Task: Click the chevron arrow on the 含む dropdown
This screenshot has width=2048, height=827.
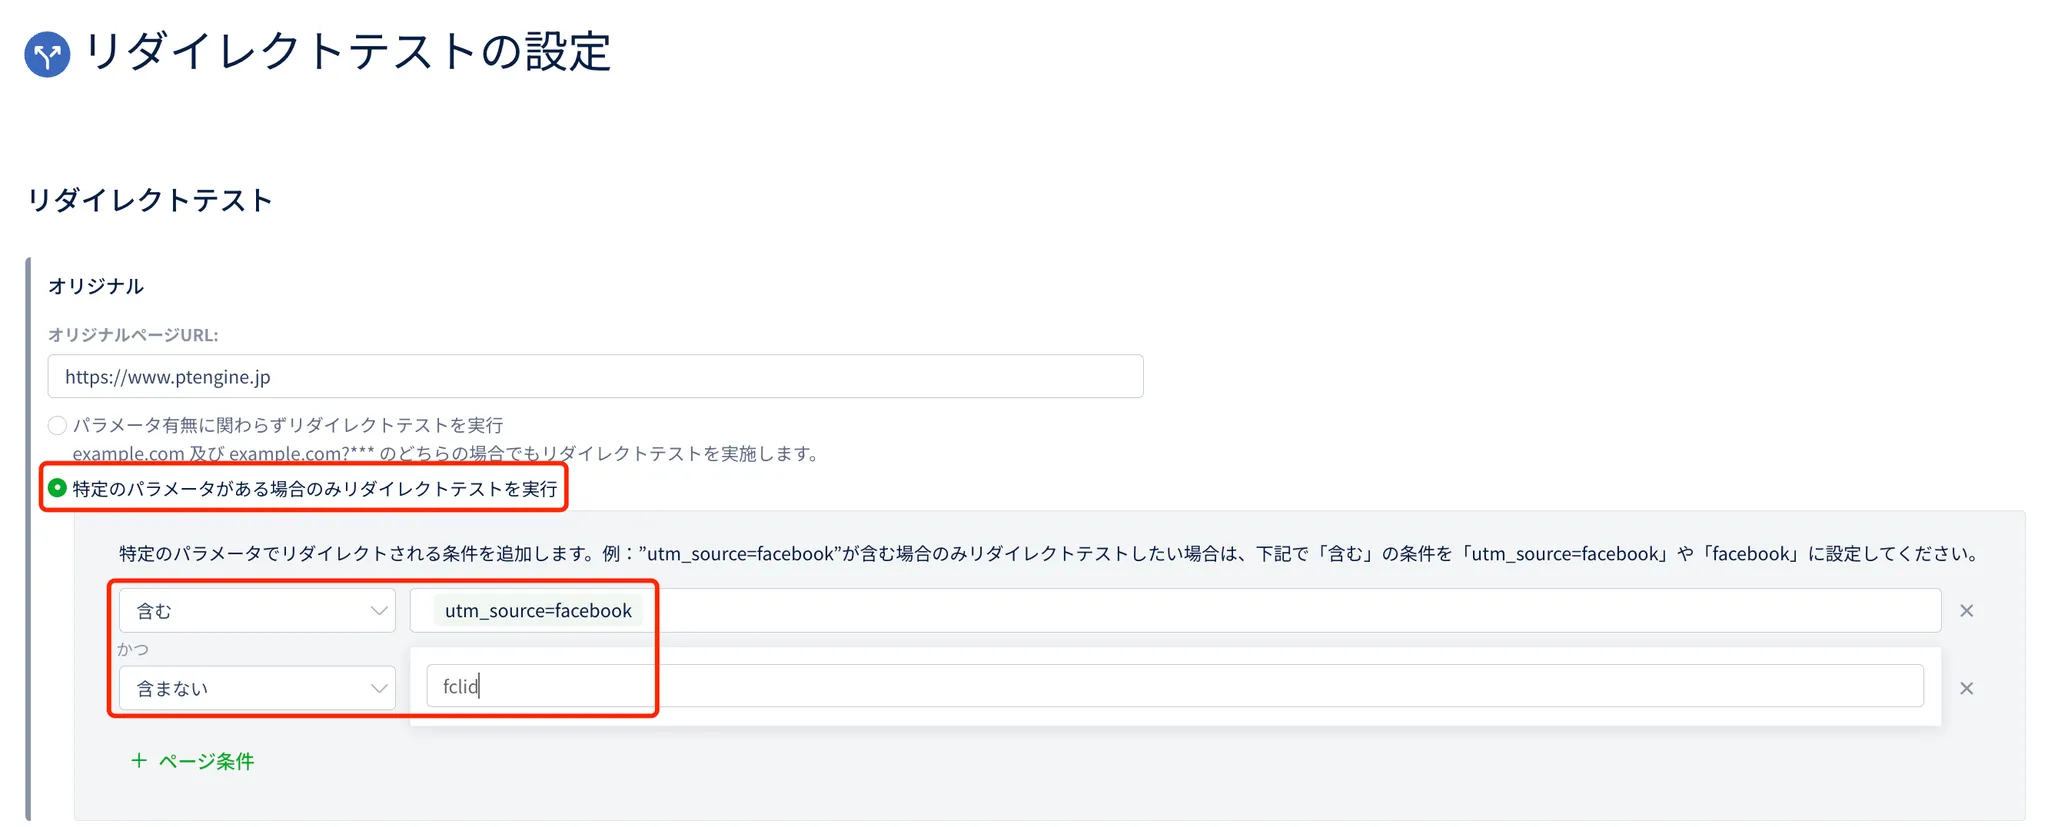Action: coord(379,611)
